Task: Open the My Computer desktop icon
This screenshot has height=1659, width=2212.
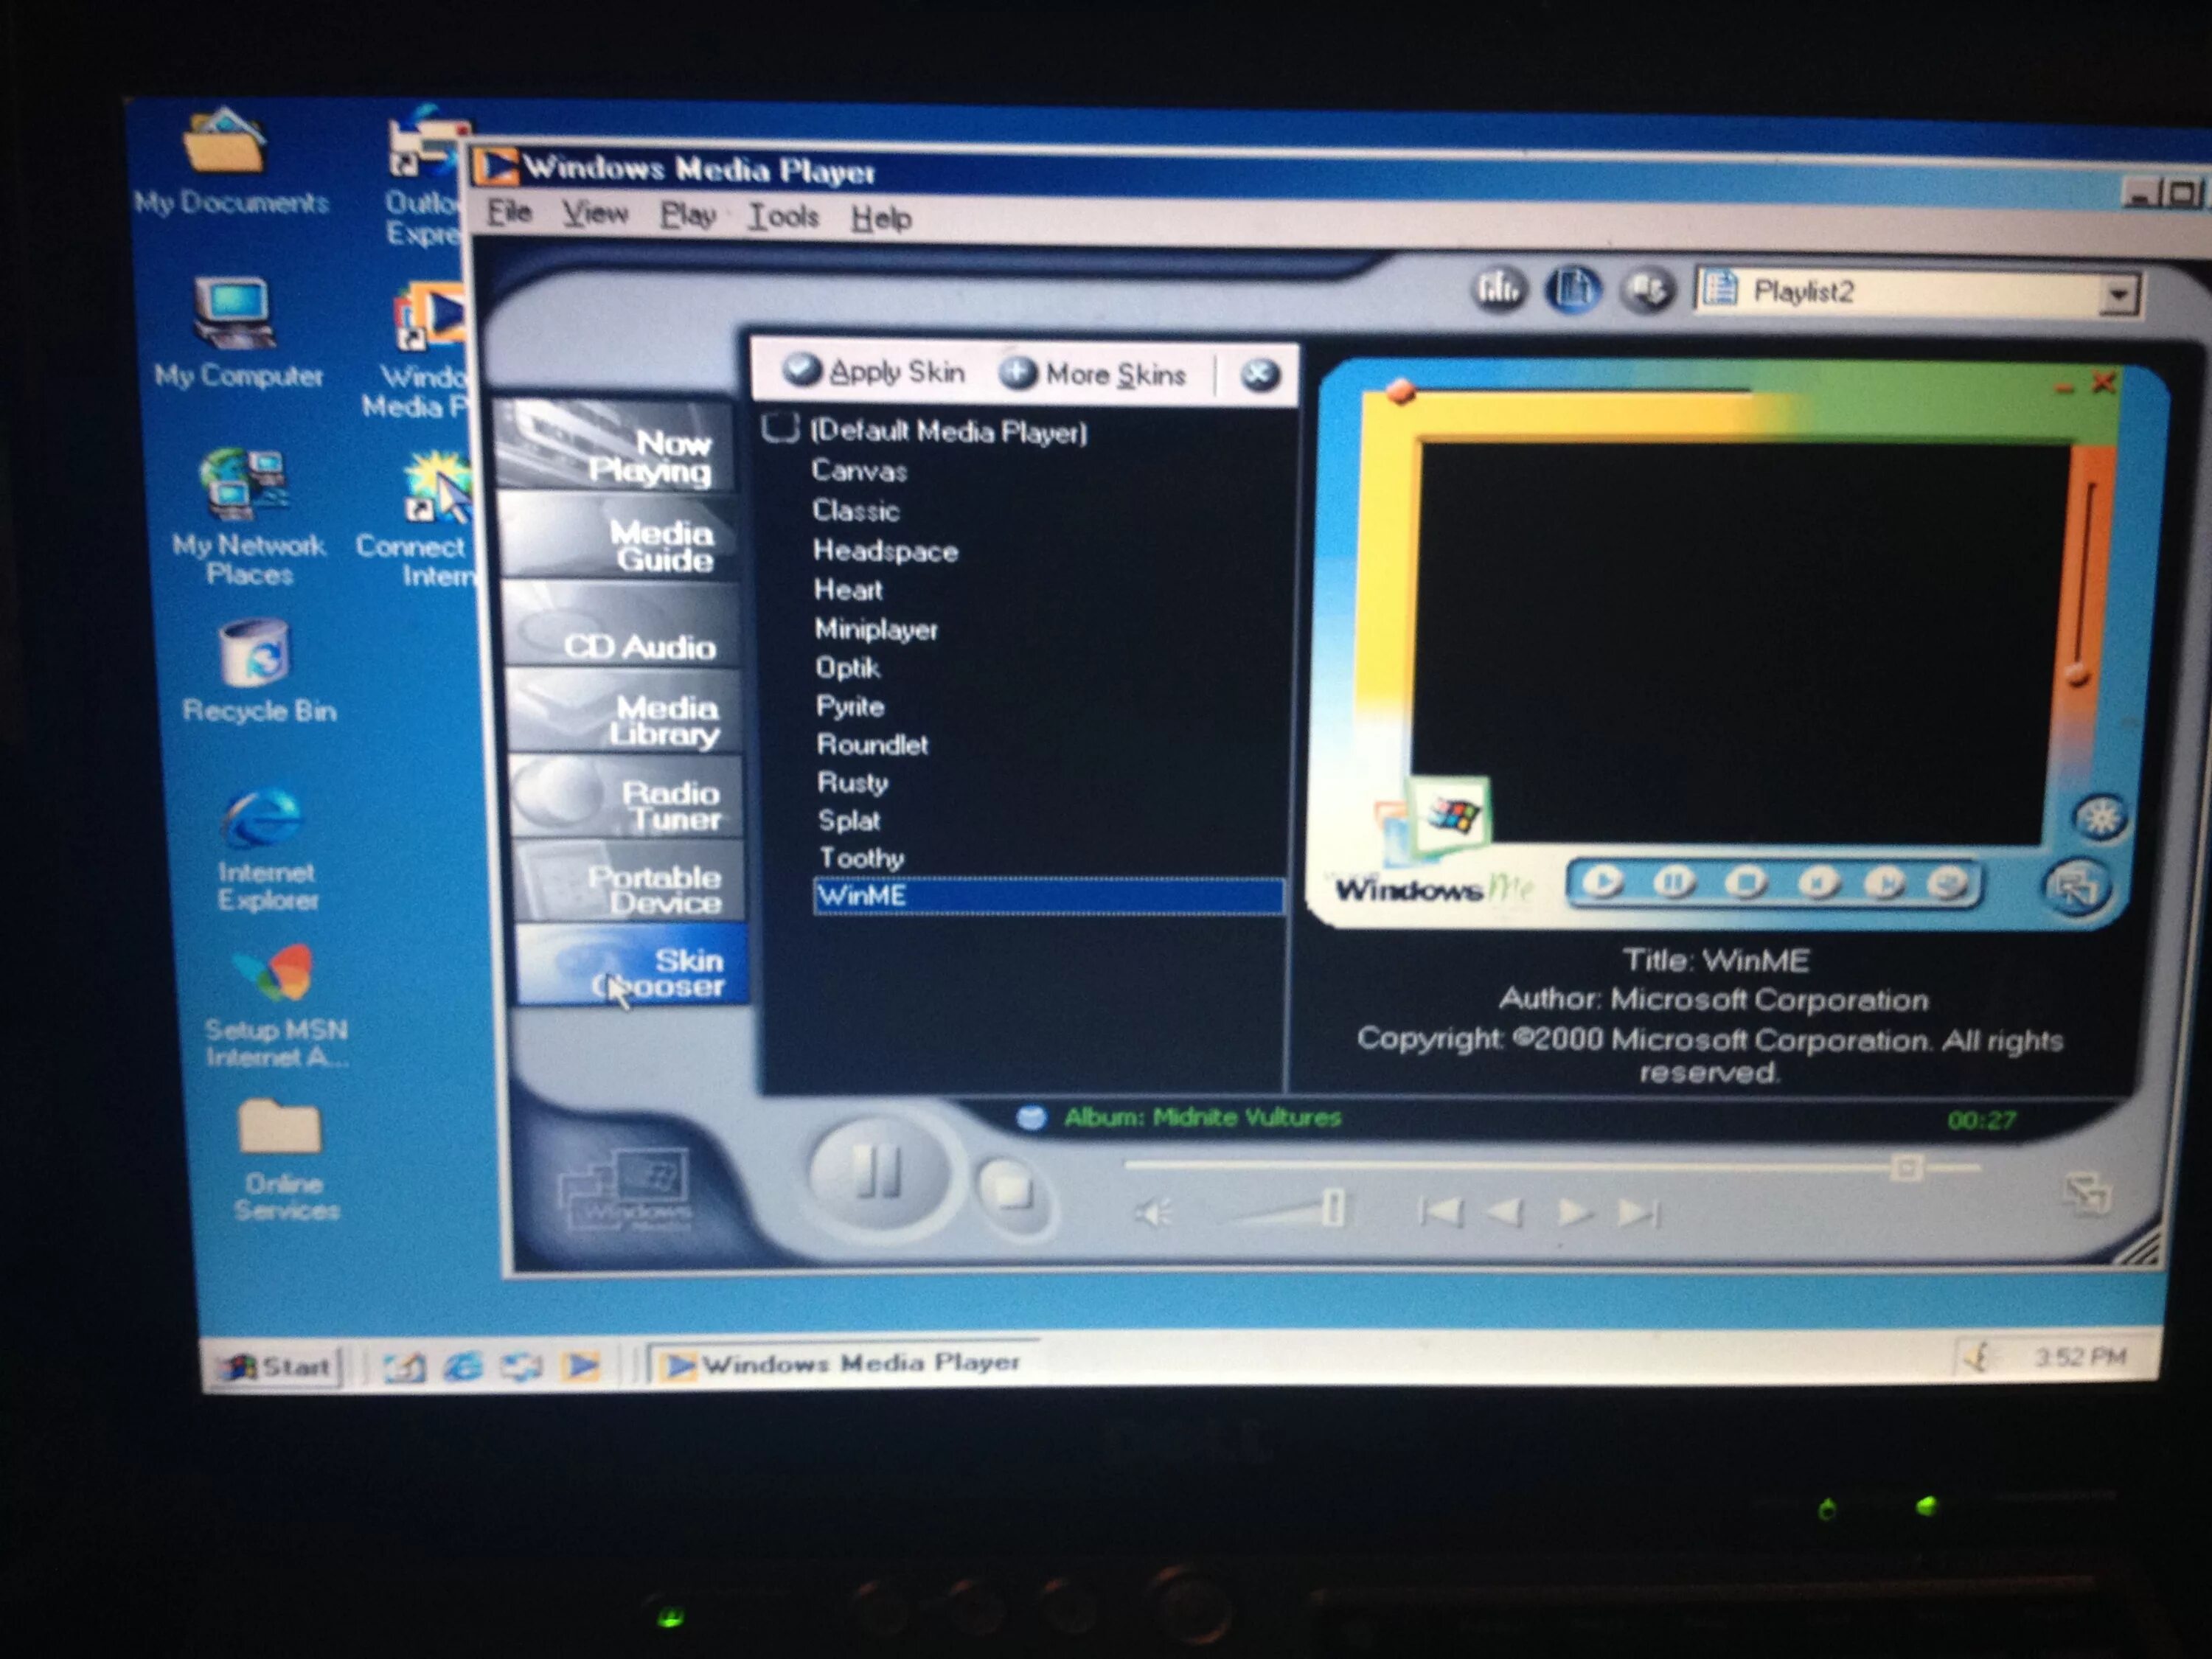Action: click(237, 333)
